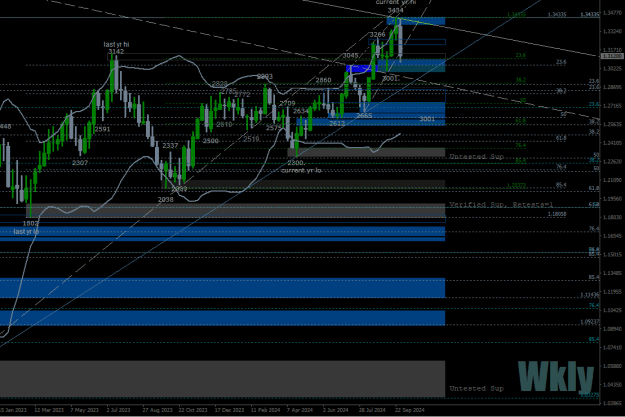The width and height of the screenshot is (625, 417).
Task: Click the 2828 swing label
Action: point(219,84)
